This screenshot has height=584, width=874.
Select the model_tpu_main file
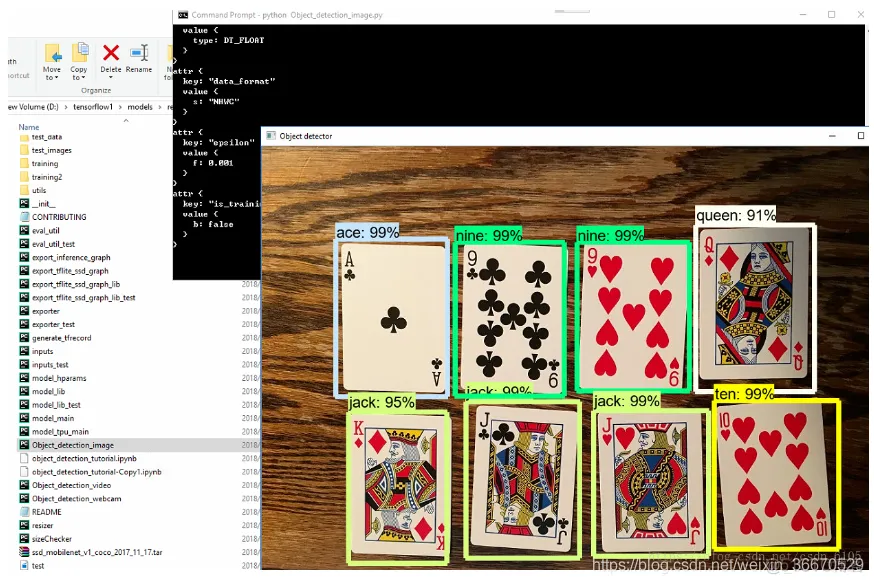click(x=60, y=431)
